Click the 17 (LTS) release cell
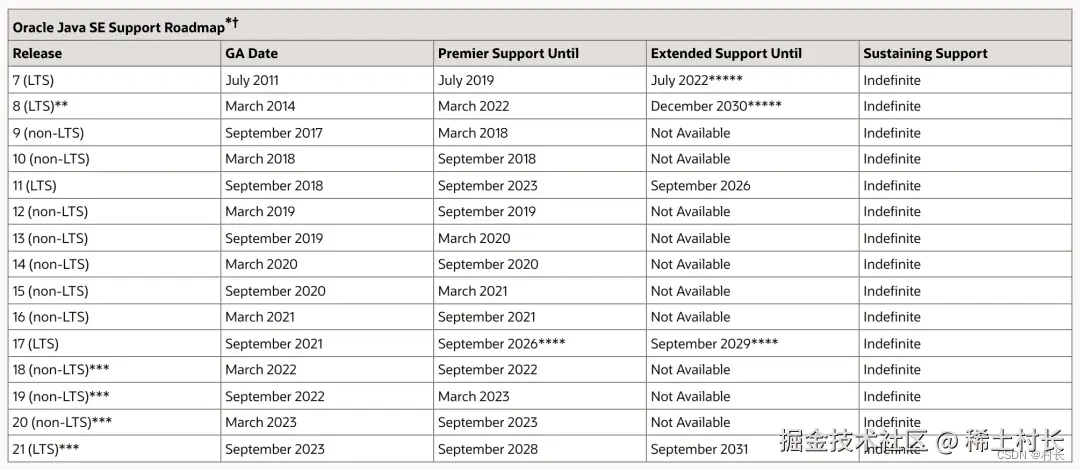This screenshot has height=470, width=1080. (x=35, y=344)
